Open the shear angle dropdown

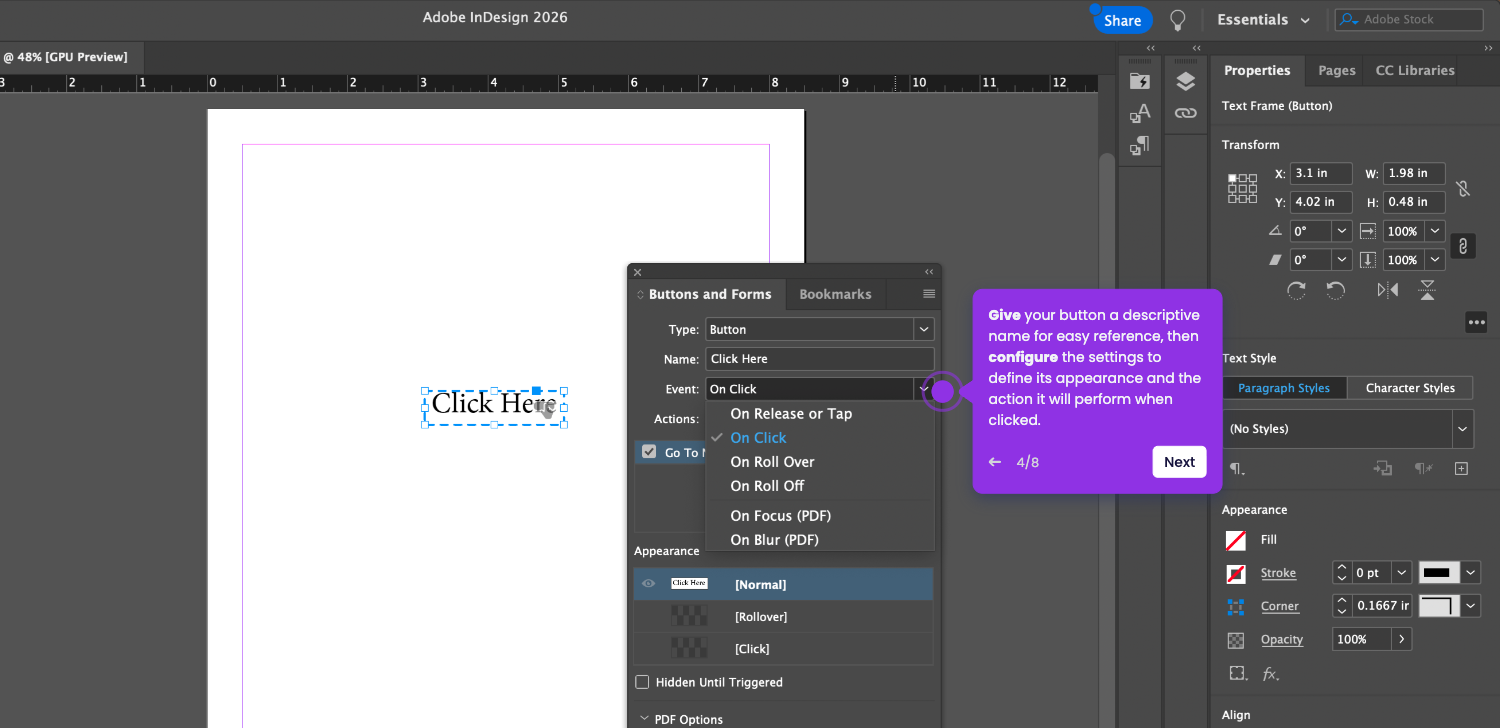point(1343,260)
